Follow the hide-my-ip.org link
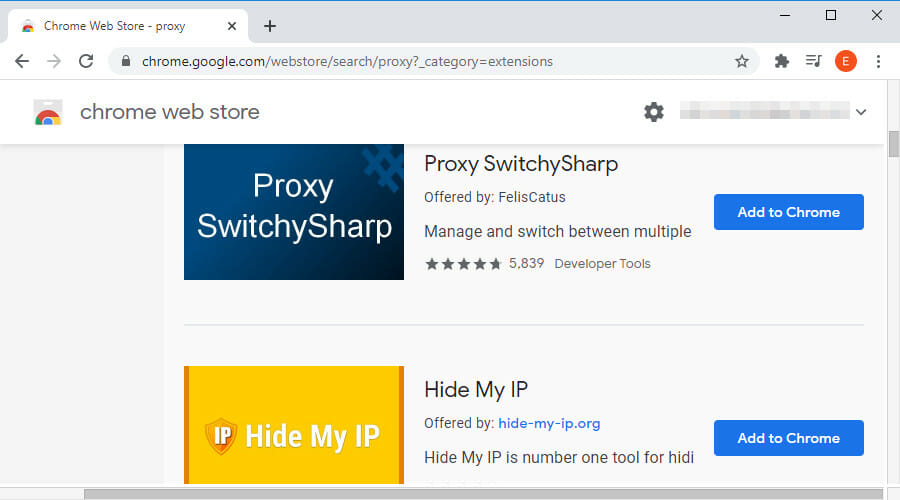Screen dimensions: 900x500 549,423
